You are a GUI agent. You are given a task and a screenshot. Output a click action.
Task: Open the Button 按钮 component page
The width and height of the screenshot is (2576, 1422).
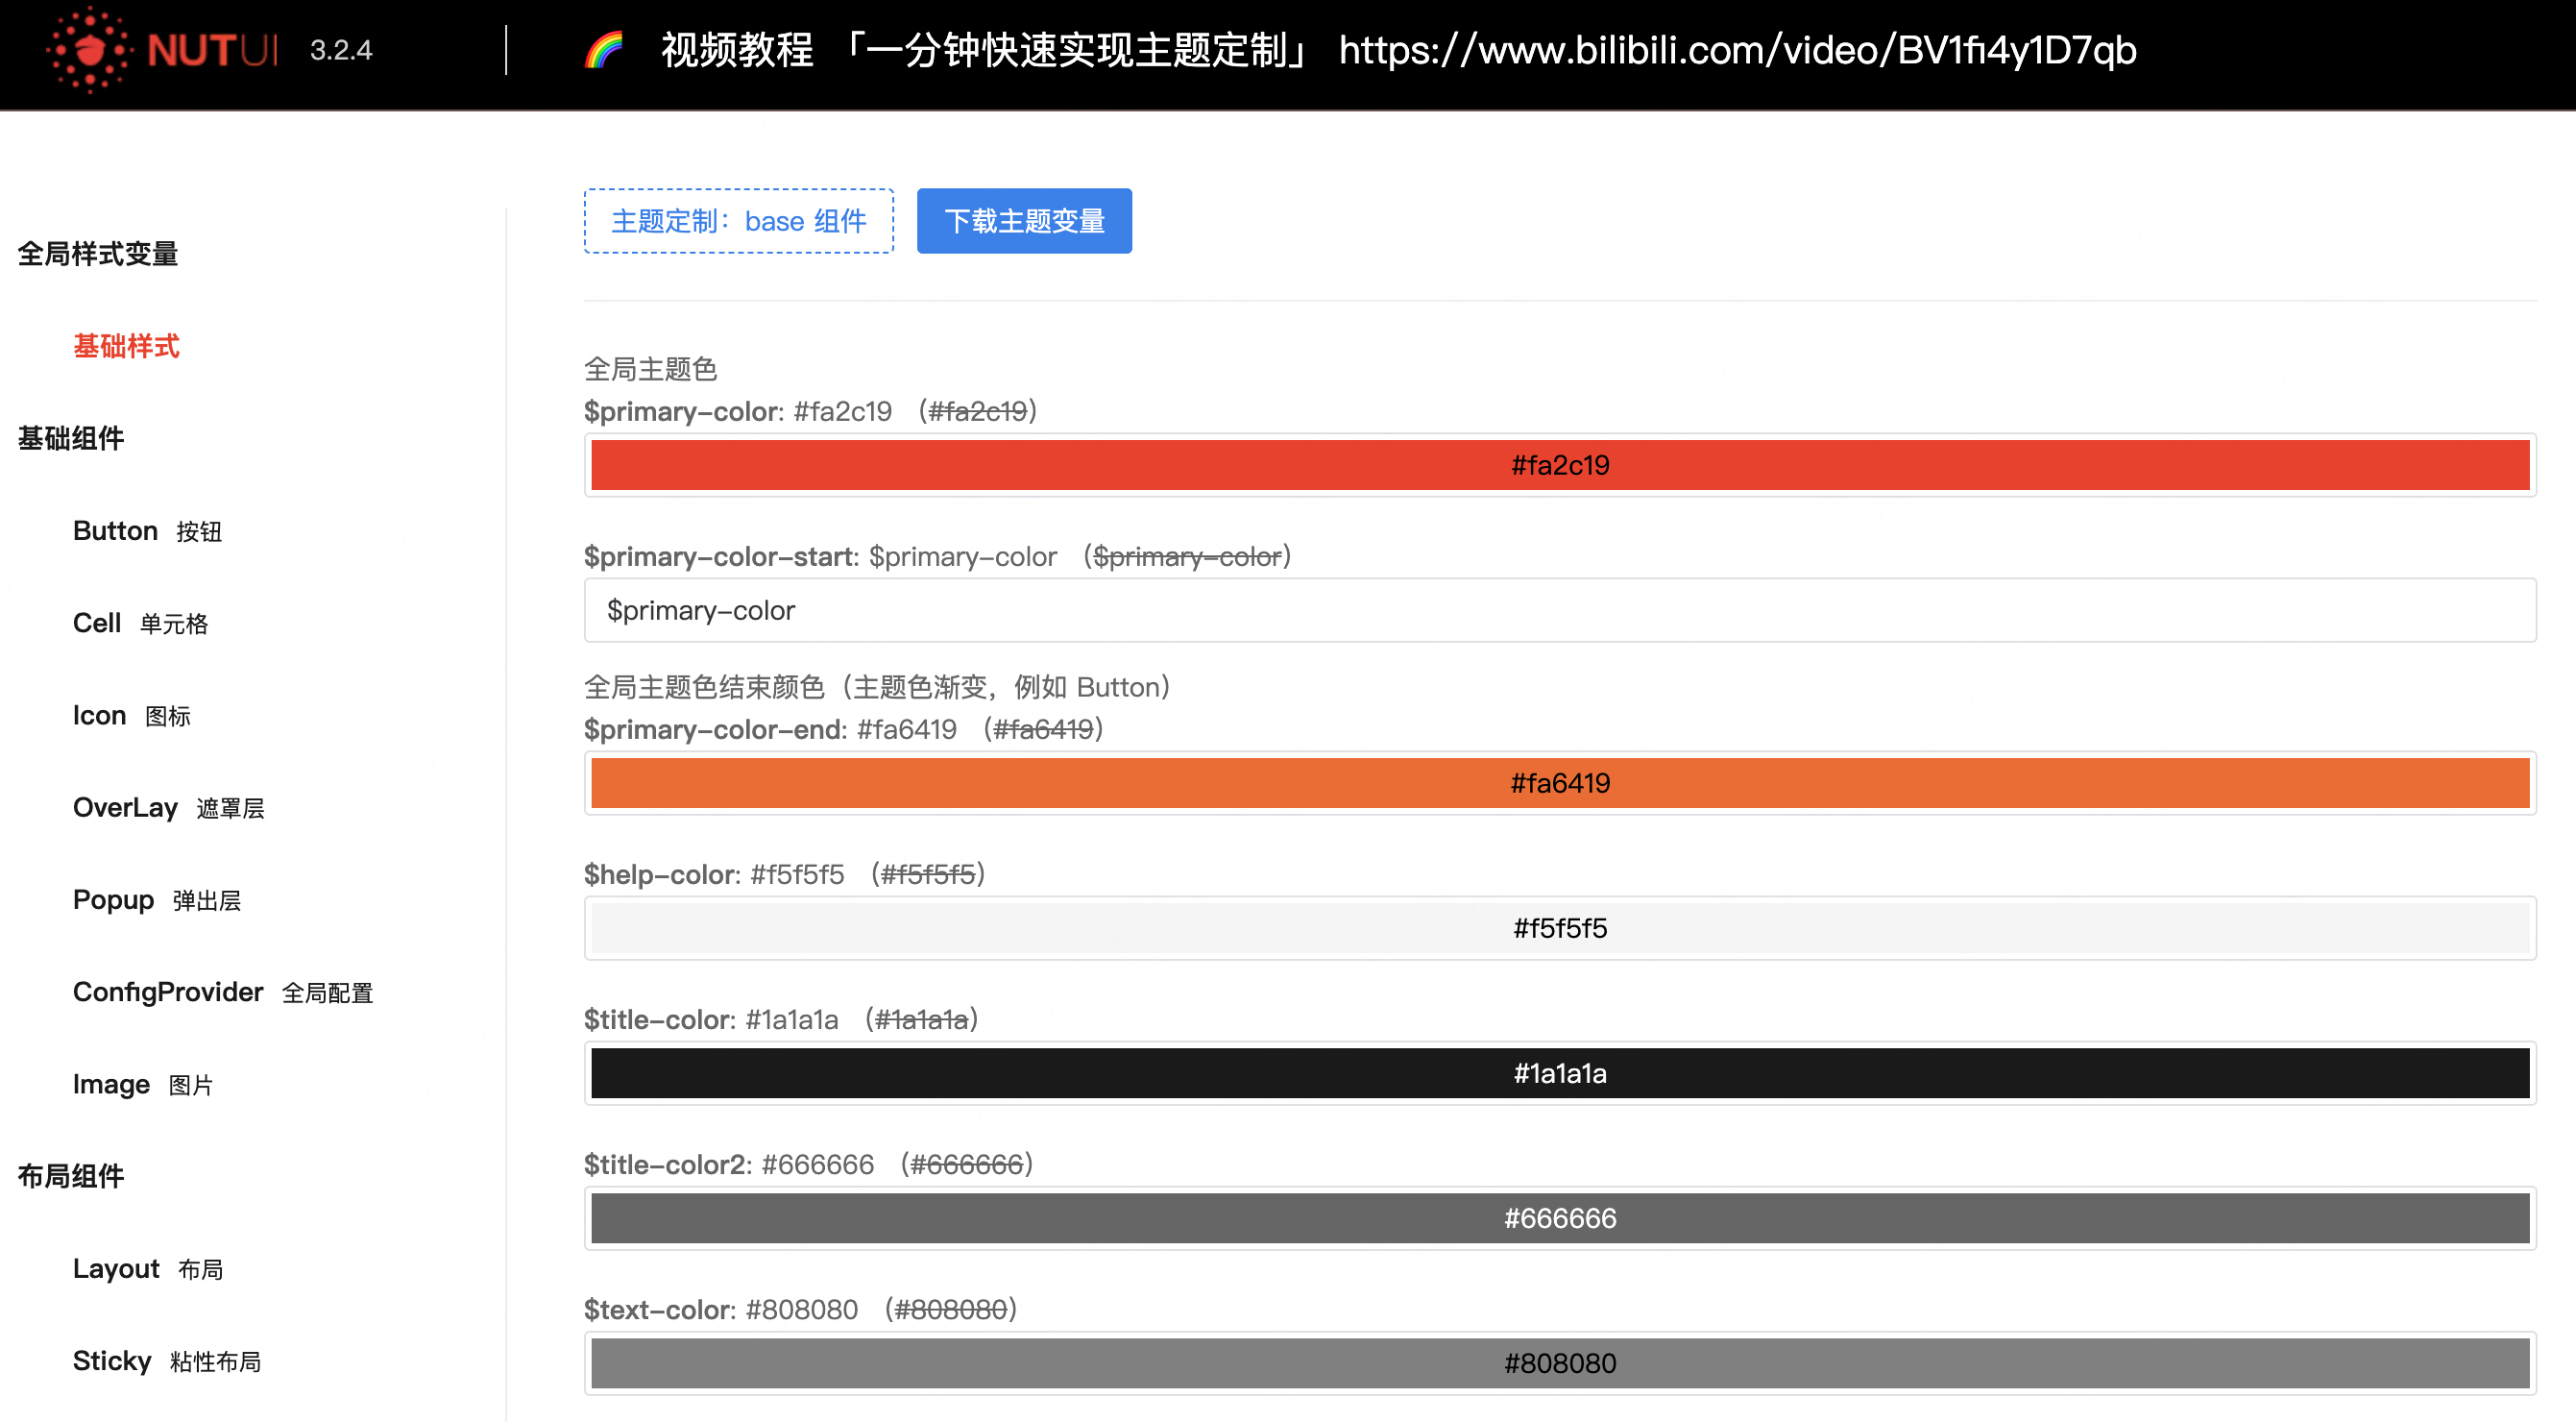[148, 530]
